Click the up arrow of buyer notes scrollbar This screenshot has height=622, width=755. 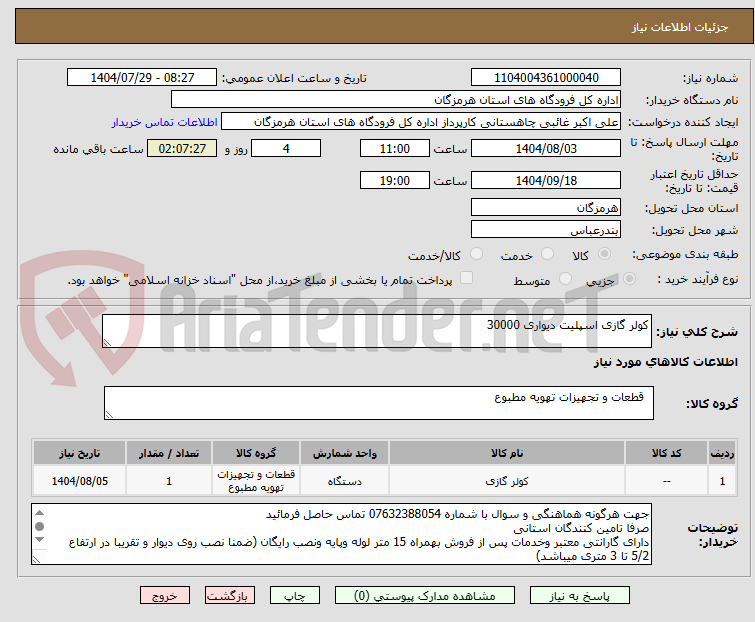40,513
